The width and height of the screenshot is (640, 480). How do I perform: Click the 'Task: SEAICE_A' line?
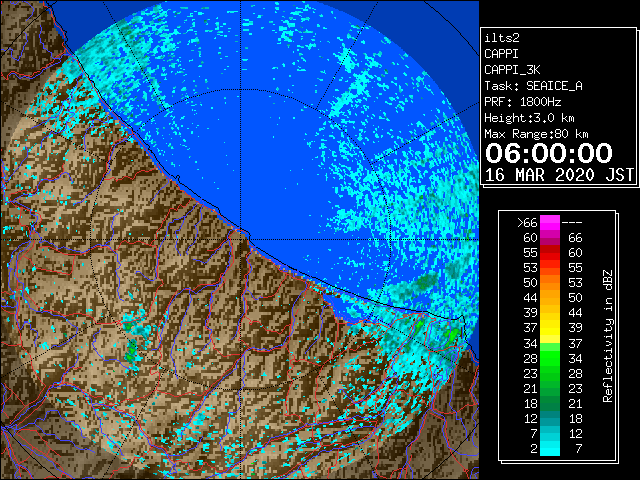(x=533, y=86)
